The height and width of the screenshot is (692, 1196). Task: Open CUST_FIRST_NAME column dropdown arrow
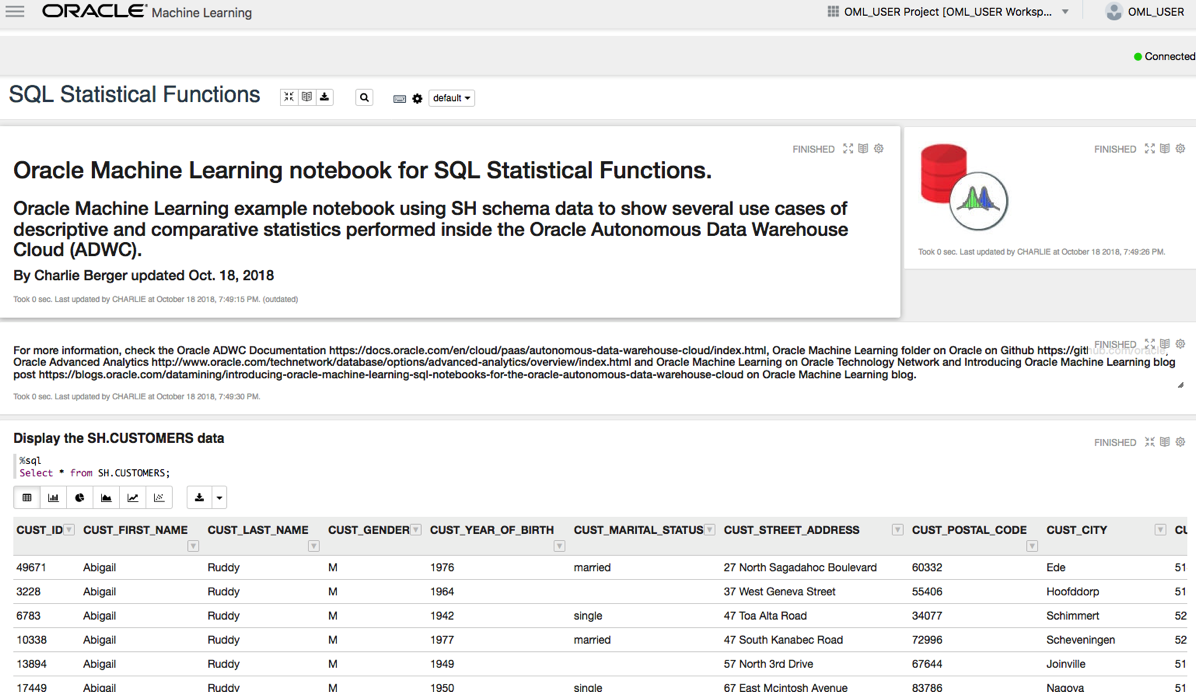coord(193,546)
